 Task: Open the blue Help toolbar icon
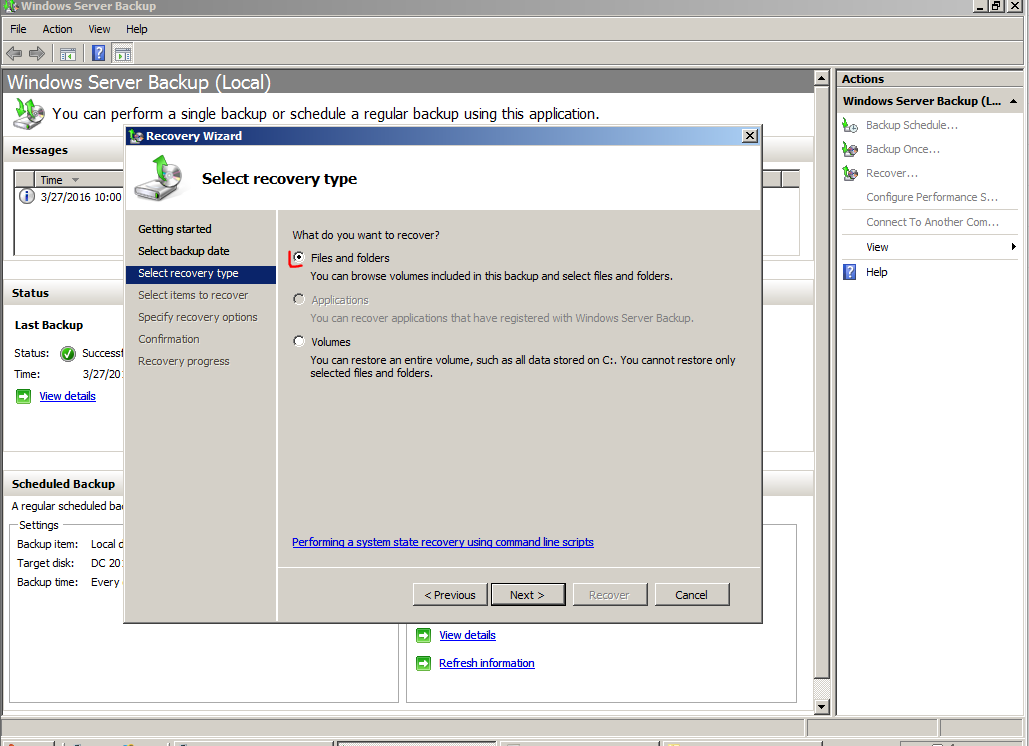98,53
